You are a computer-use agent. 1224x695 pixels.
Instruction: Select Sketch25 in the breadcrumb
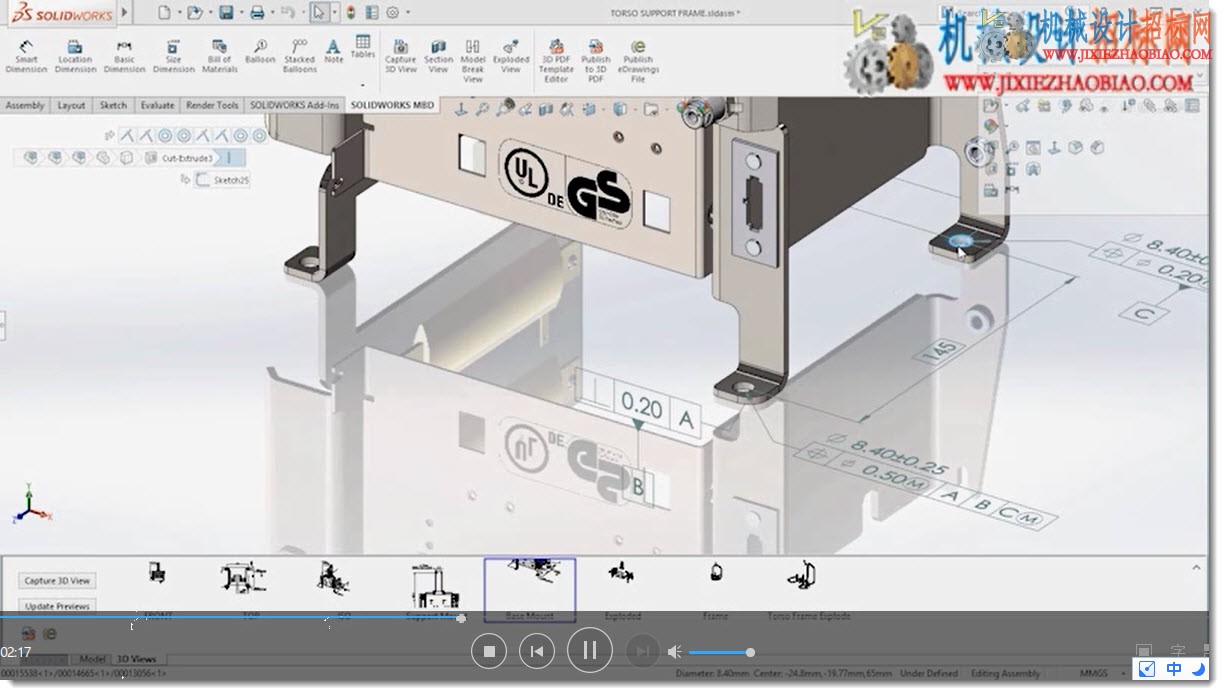222,180
